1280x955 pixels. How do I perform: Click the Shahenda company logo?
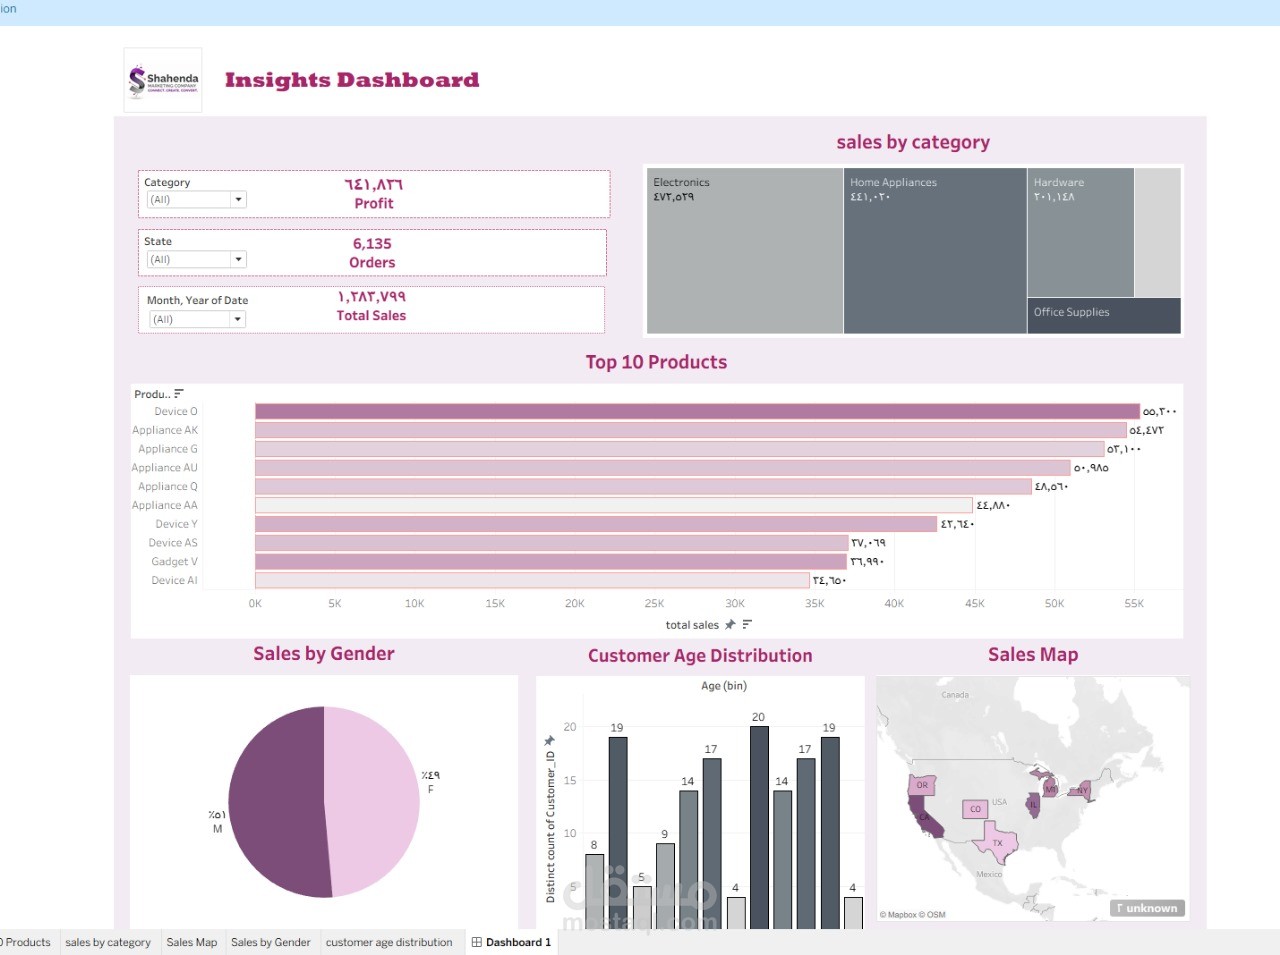pyautogui.click(x=162, y=79)
